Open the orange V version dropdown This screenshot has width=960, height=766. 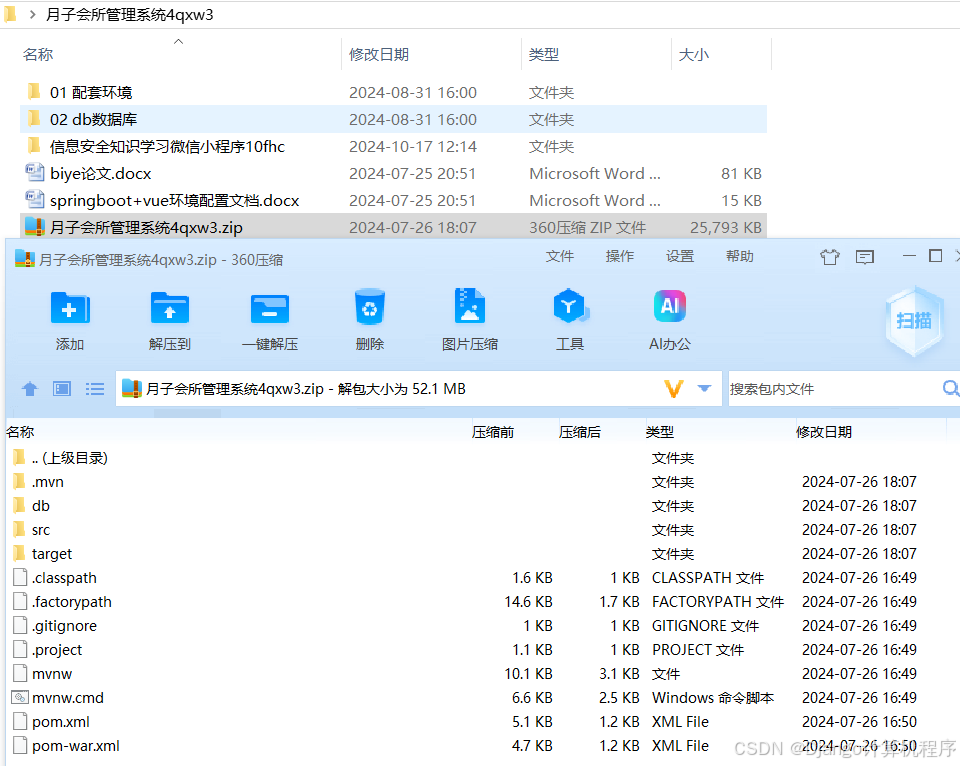(x=674, y=388)
